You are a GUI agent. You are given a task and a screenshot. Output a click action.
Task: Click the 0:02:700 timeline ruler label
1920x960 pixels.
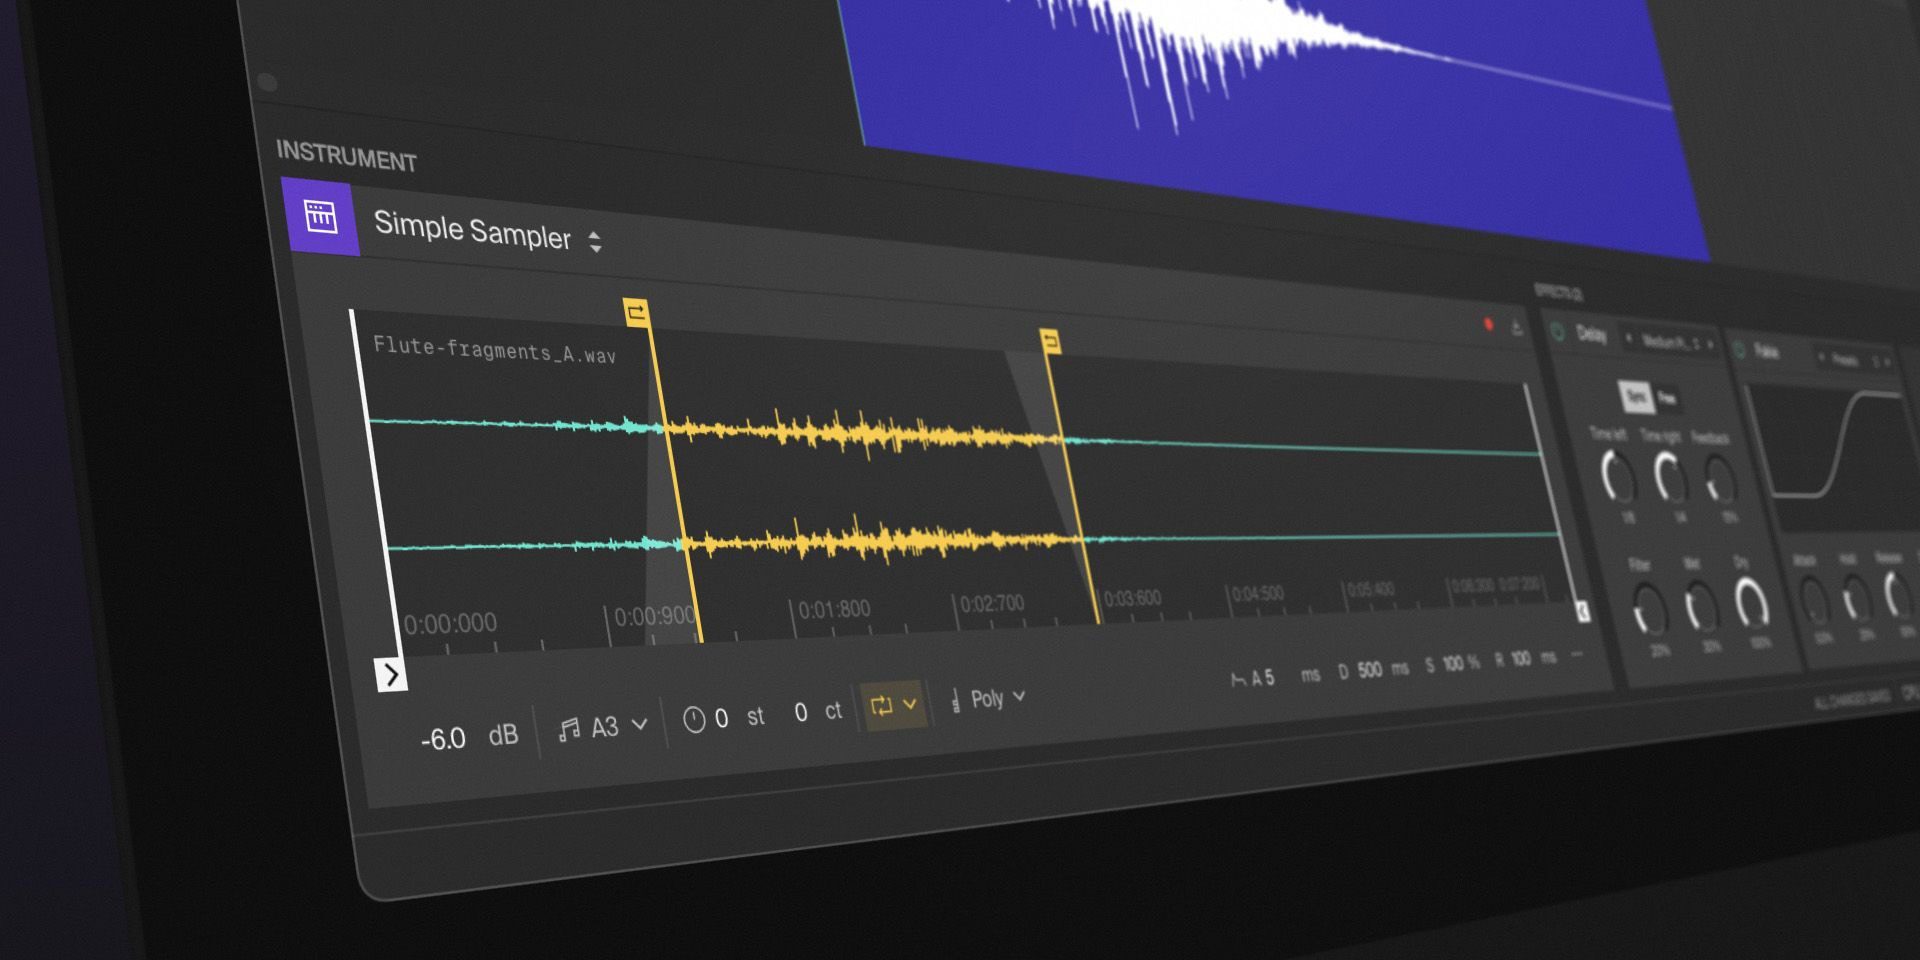(x=992, y=604)
